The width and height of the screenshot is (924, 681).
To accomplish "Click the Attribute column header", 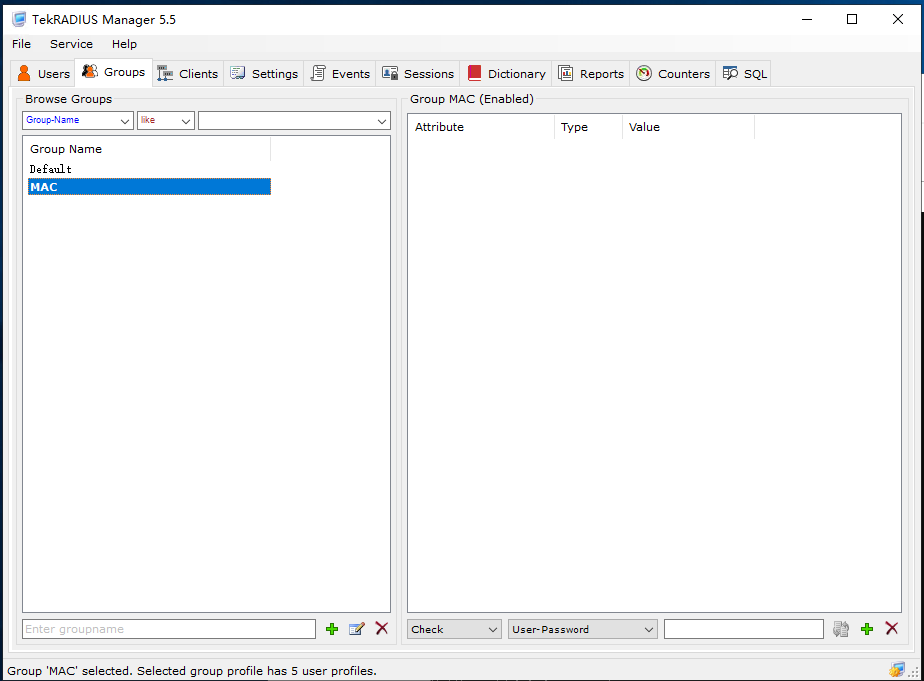I will pyautogui.click(x=481, y=127).
